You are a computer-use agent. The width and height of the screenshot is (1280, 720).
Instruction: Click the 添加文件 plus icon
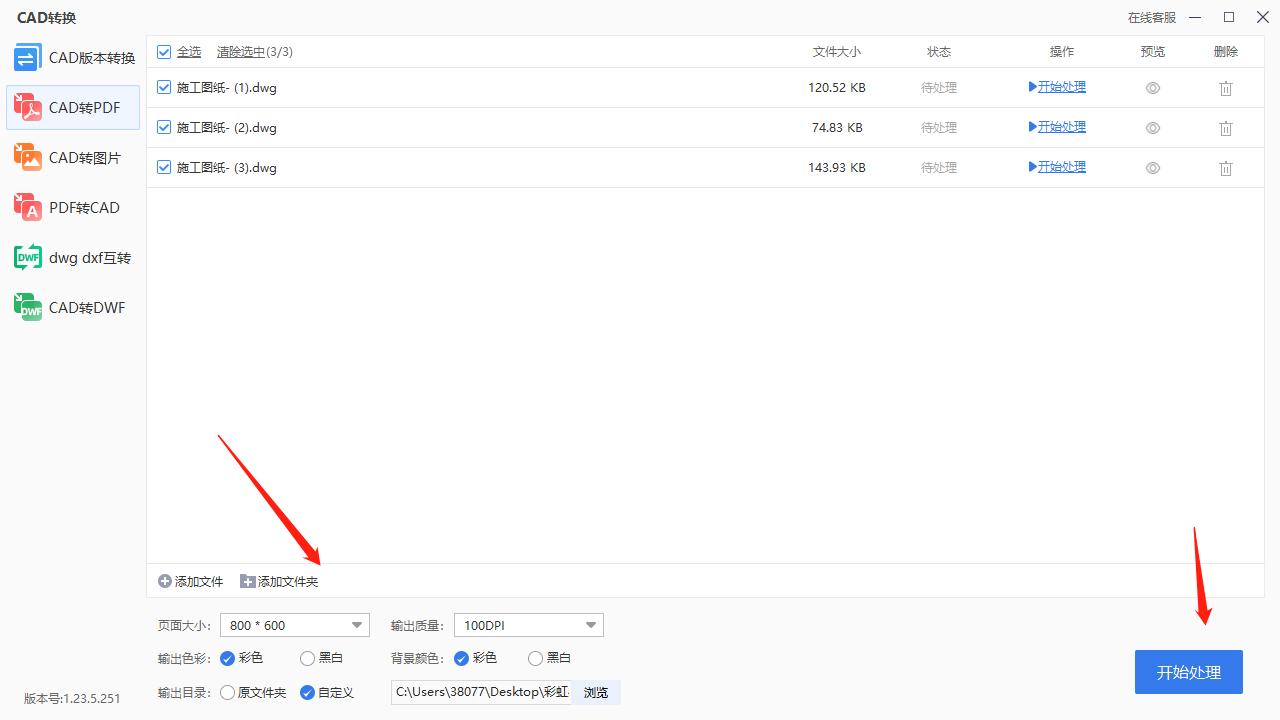[165, 581]
